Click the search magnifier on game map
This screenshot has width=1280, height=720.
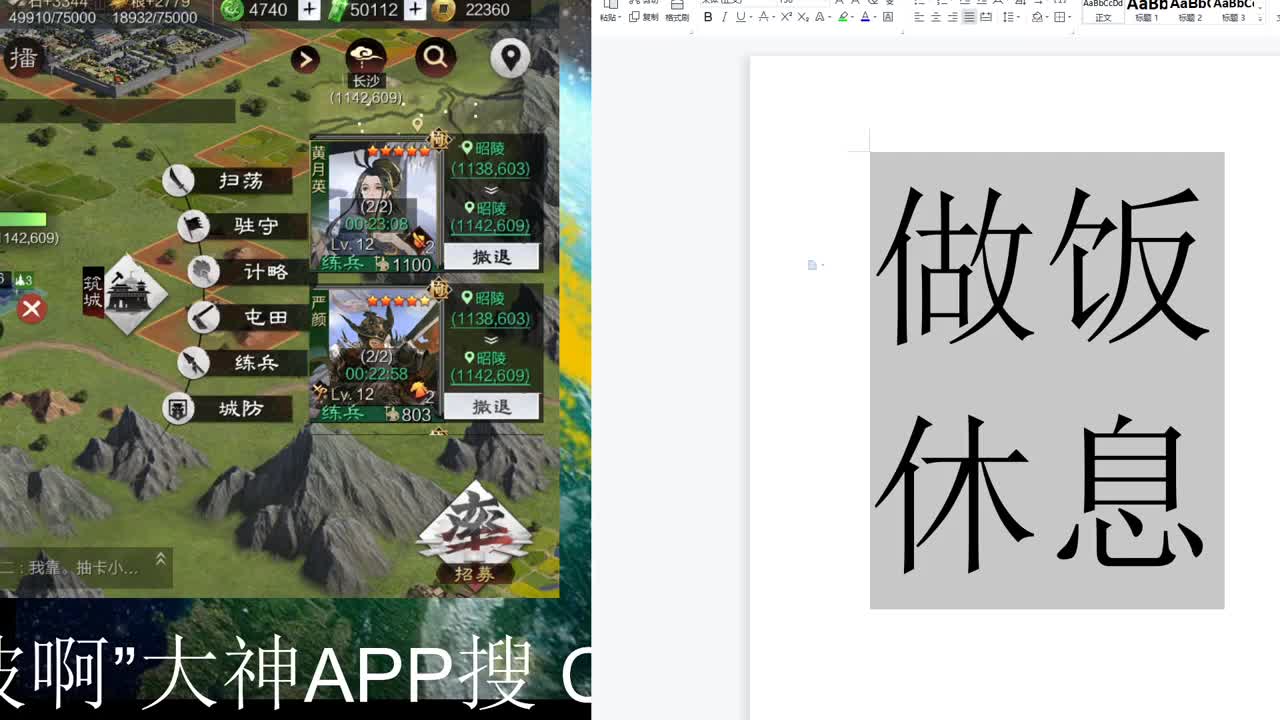[435, 58]
